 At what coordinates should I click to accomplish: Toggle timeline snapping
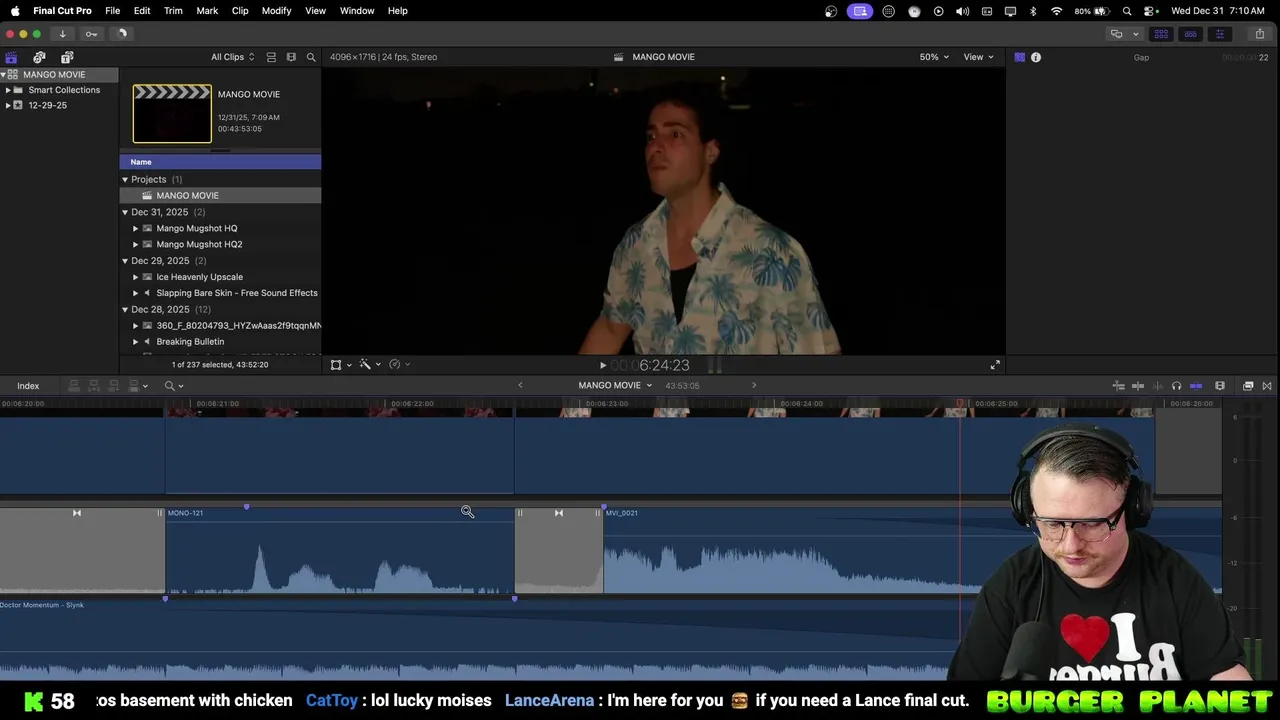(x=1196, y=386)
